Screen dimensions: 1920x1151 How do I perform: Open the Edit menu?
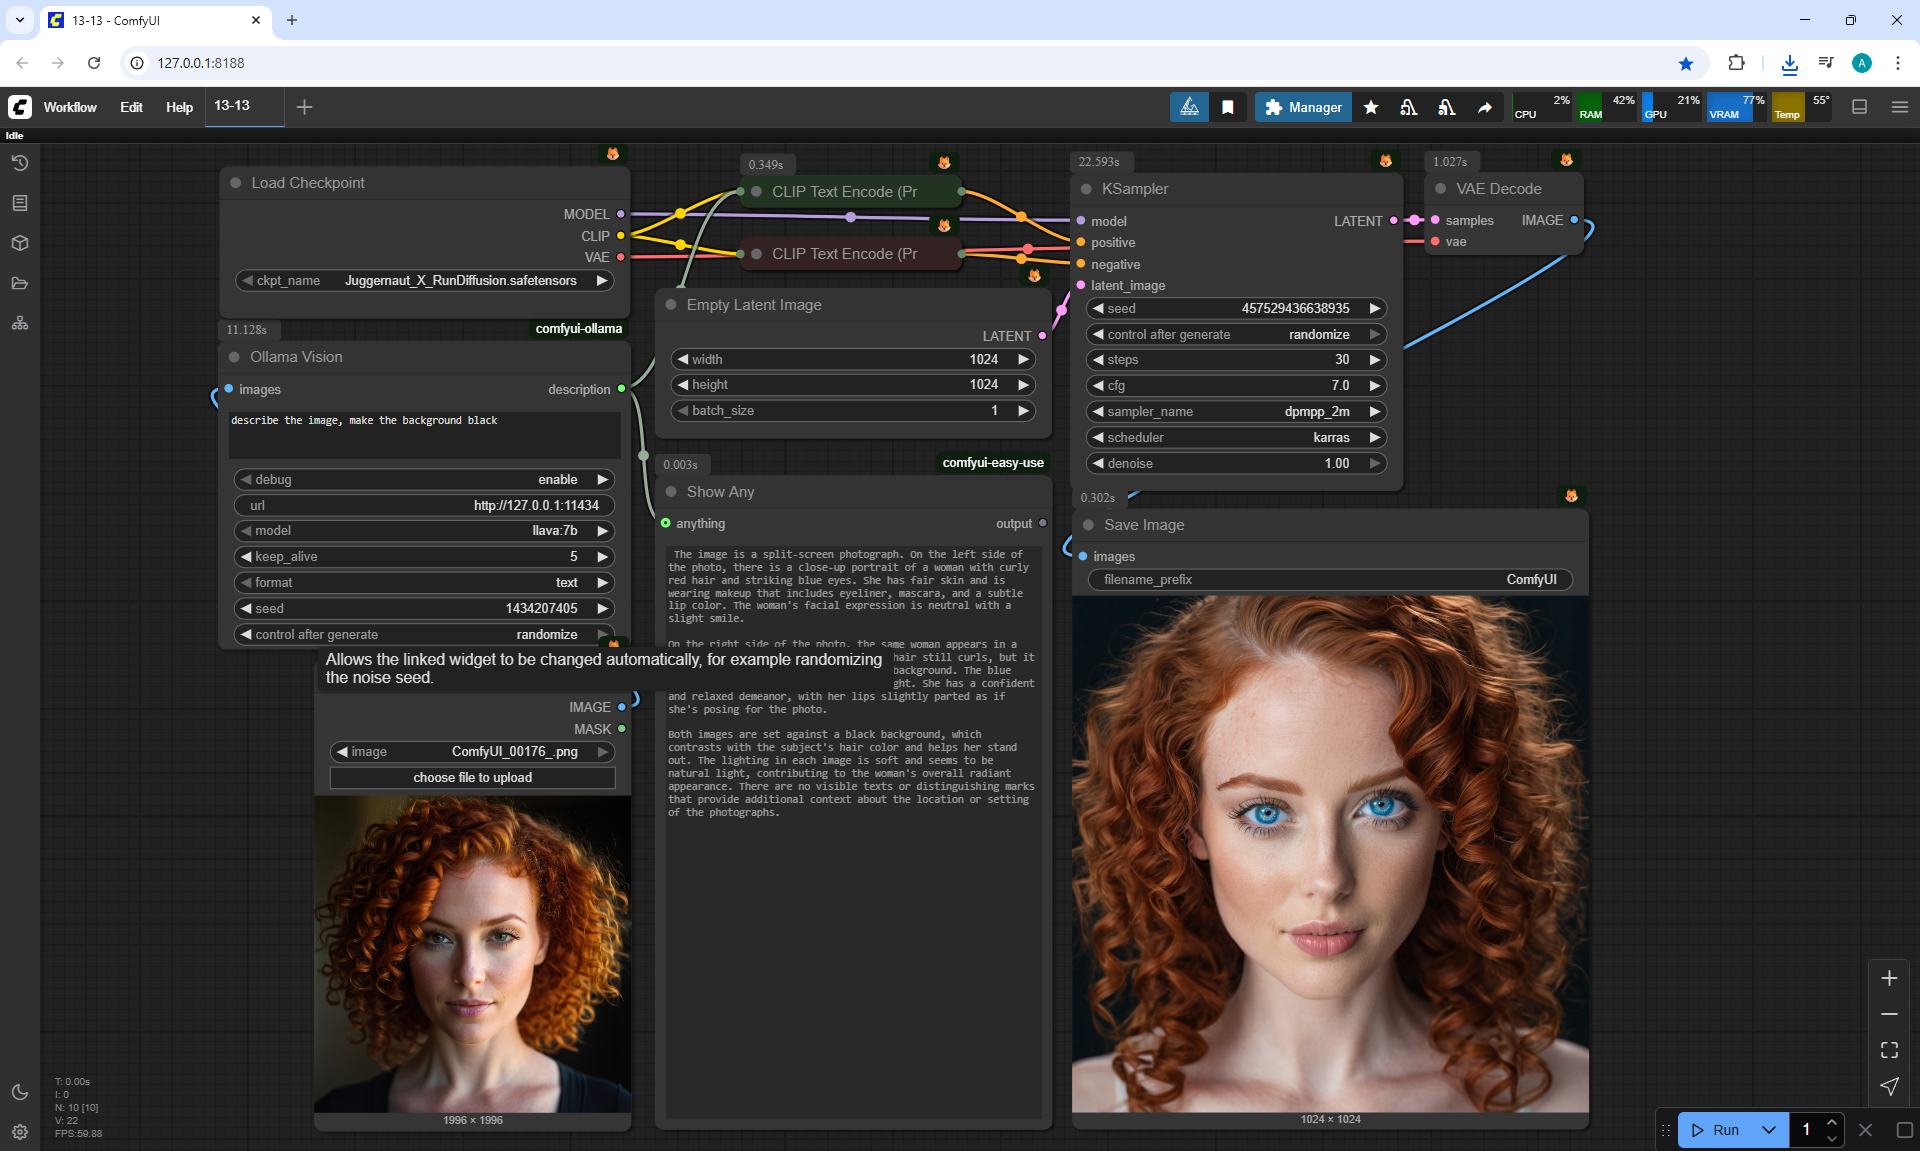pyautogui.click(x=131, y=107)
